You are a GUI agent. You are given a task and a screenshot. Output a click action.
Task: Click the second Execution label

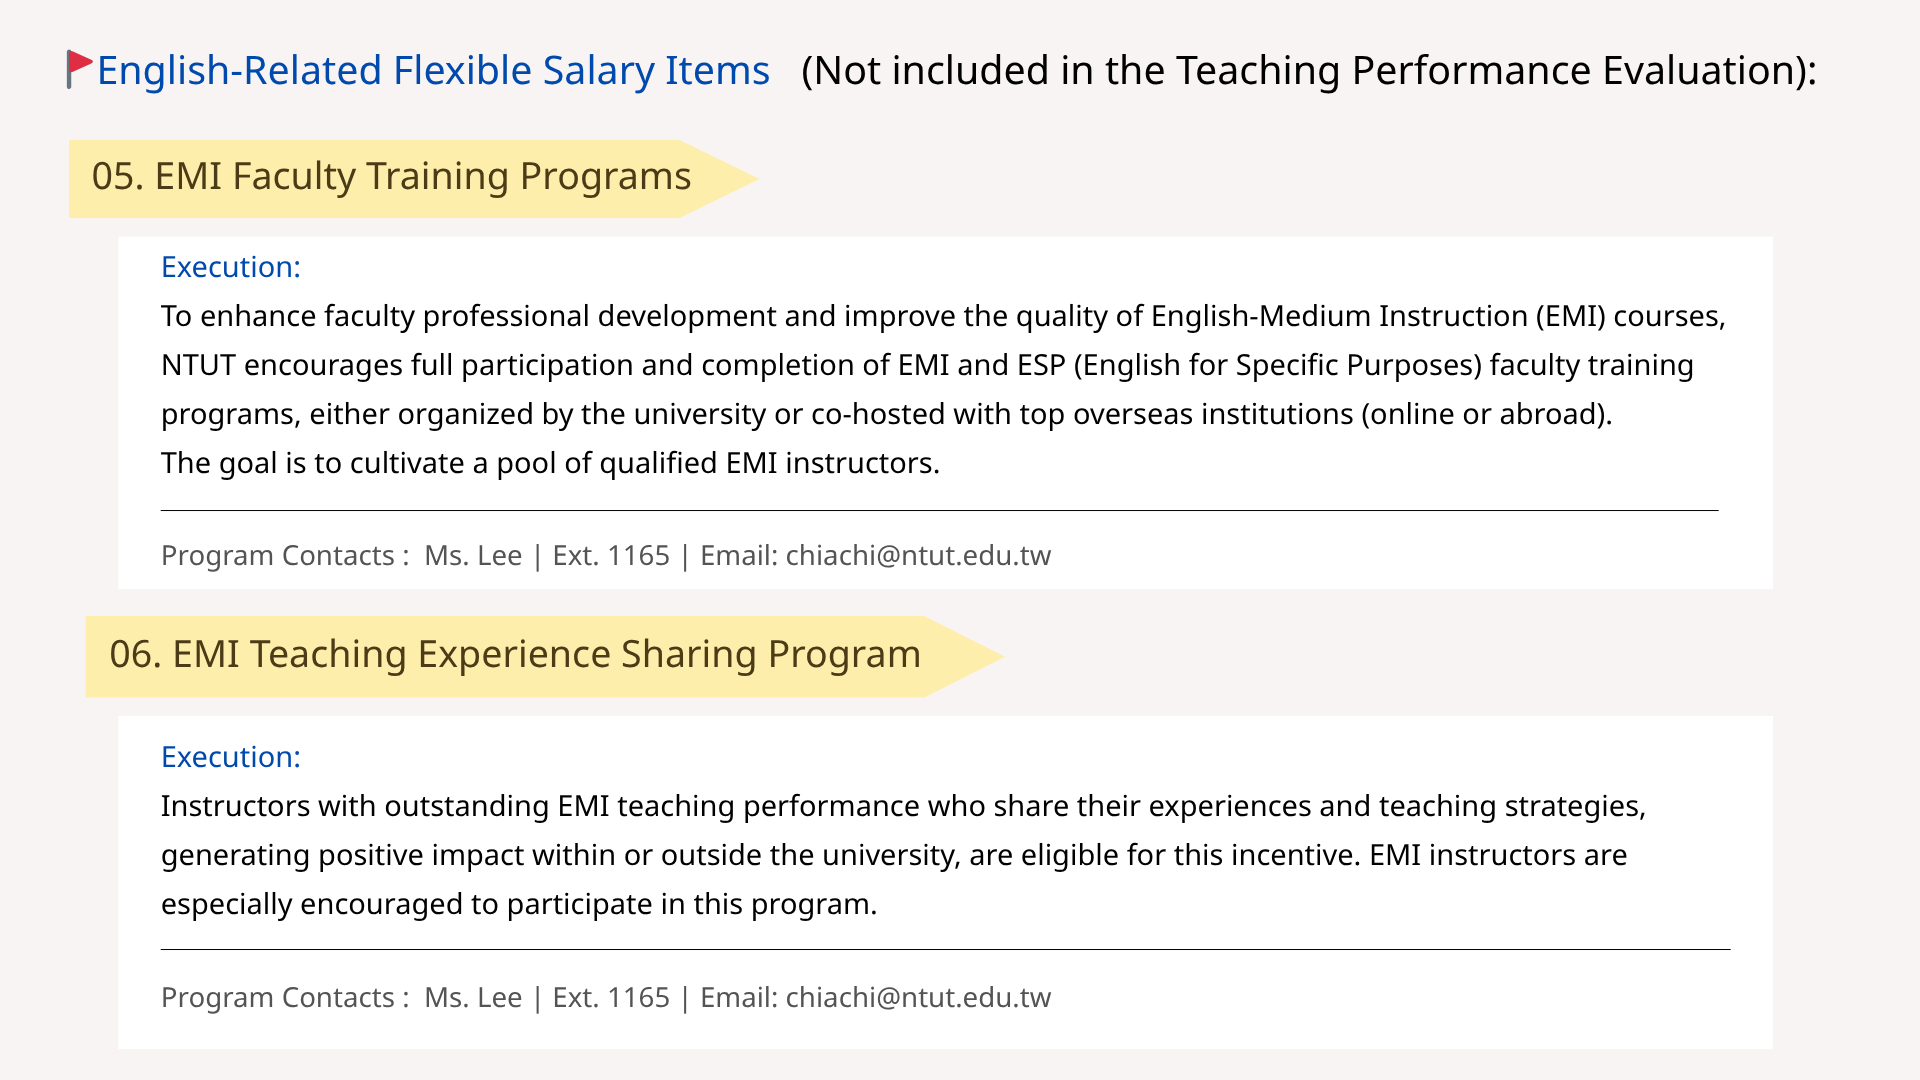tap(231, 757)
